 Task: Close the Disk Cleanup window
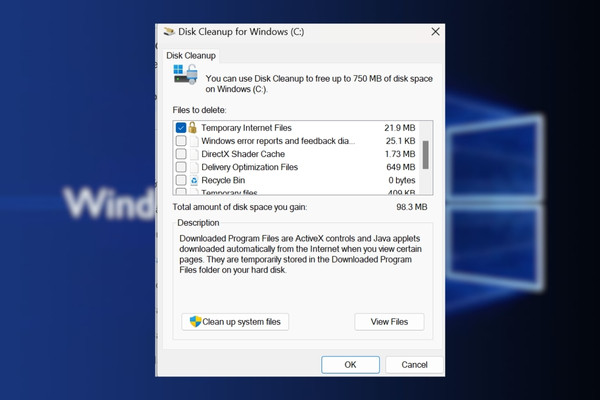(435, 32)
